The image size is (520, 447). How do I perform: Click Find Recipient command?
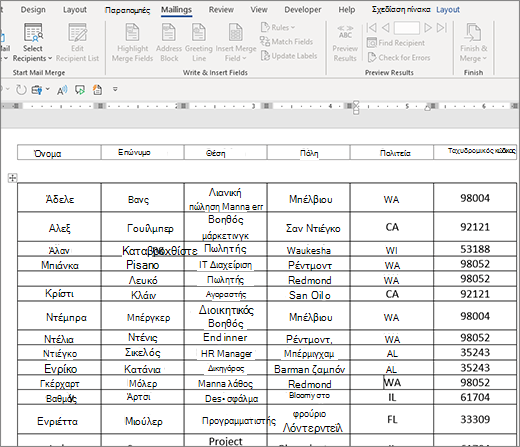pyautogui.click(x=396, y=43)
